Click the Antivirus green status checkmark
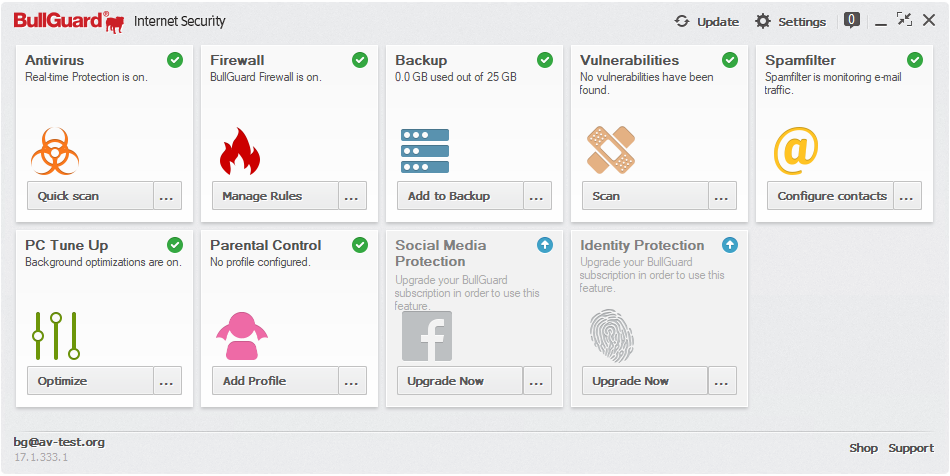The width and height of the screenshot is (950, 476). coord(175,60)
